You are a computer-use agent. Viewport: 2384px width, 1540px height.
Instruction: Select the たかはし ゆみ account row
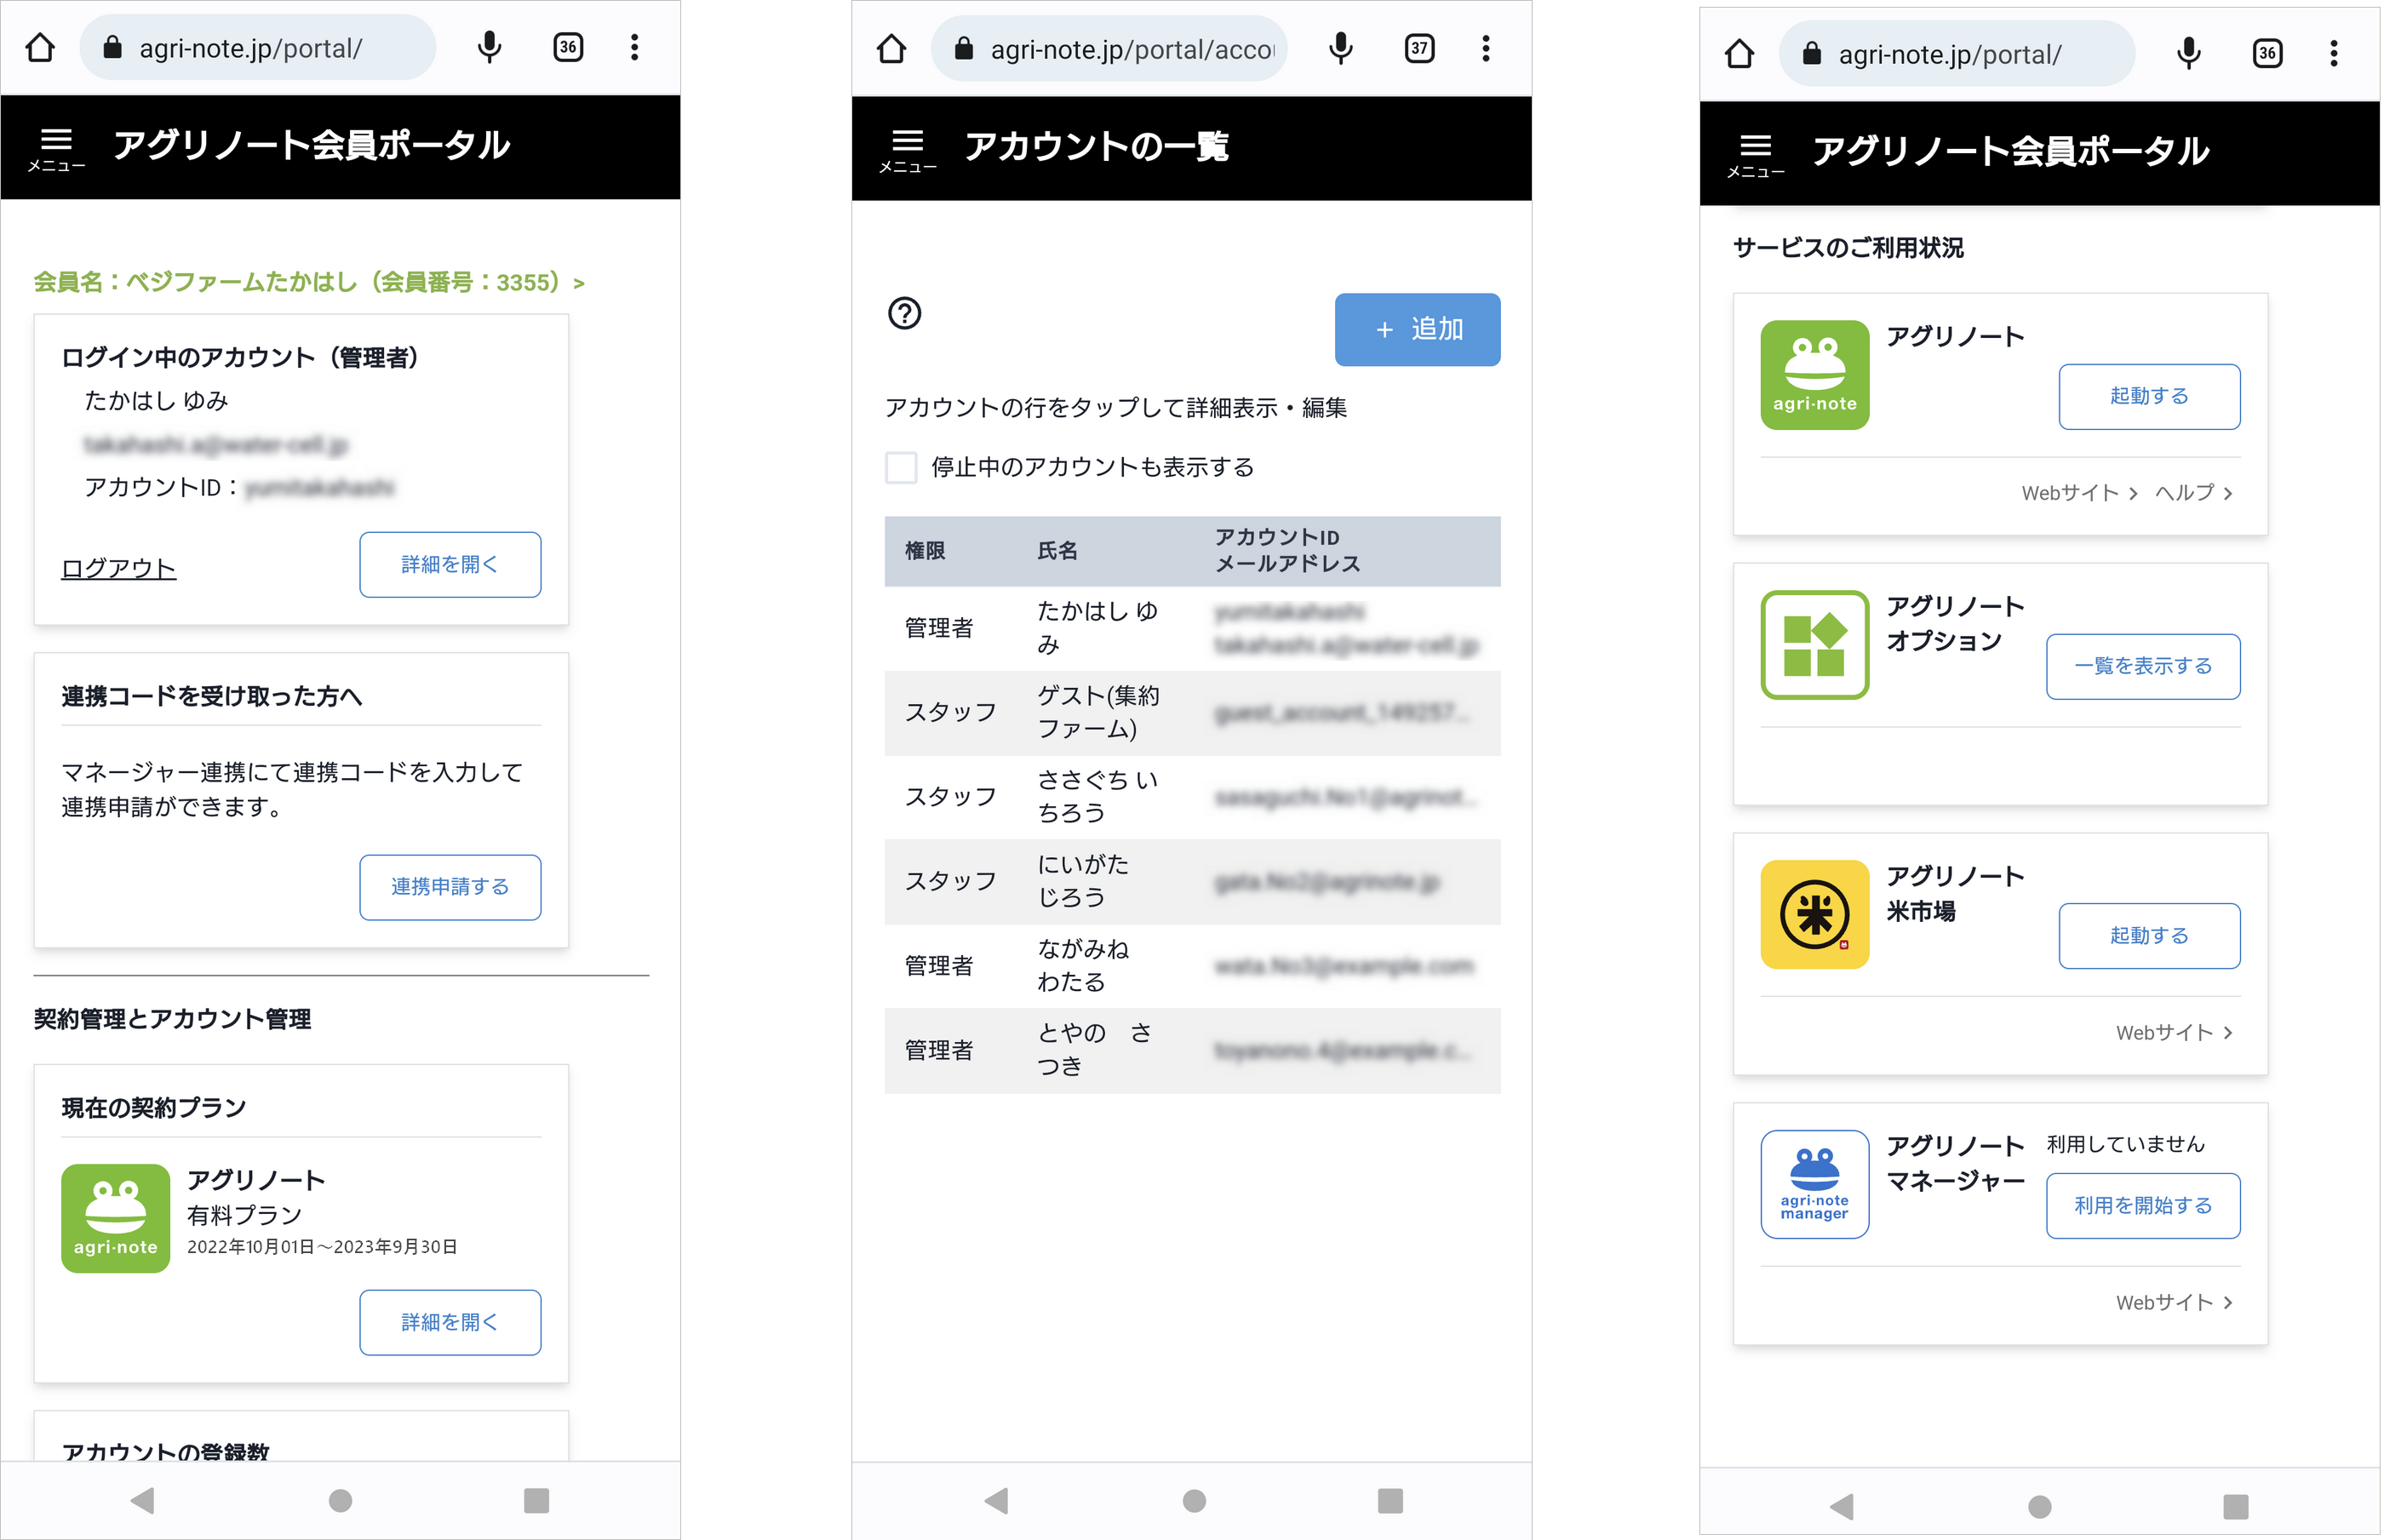point(1192,628)
